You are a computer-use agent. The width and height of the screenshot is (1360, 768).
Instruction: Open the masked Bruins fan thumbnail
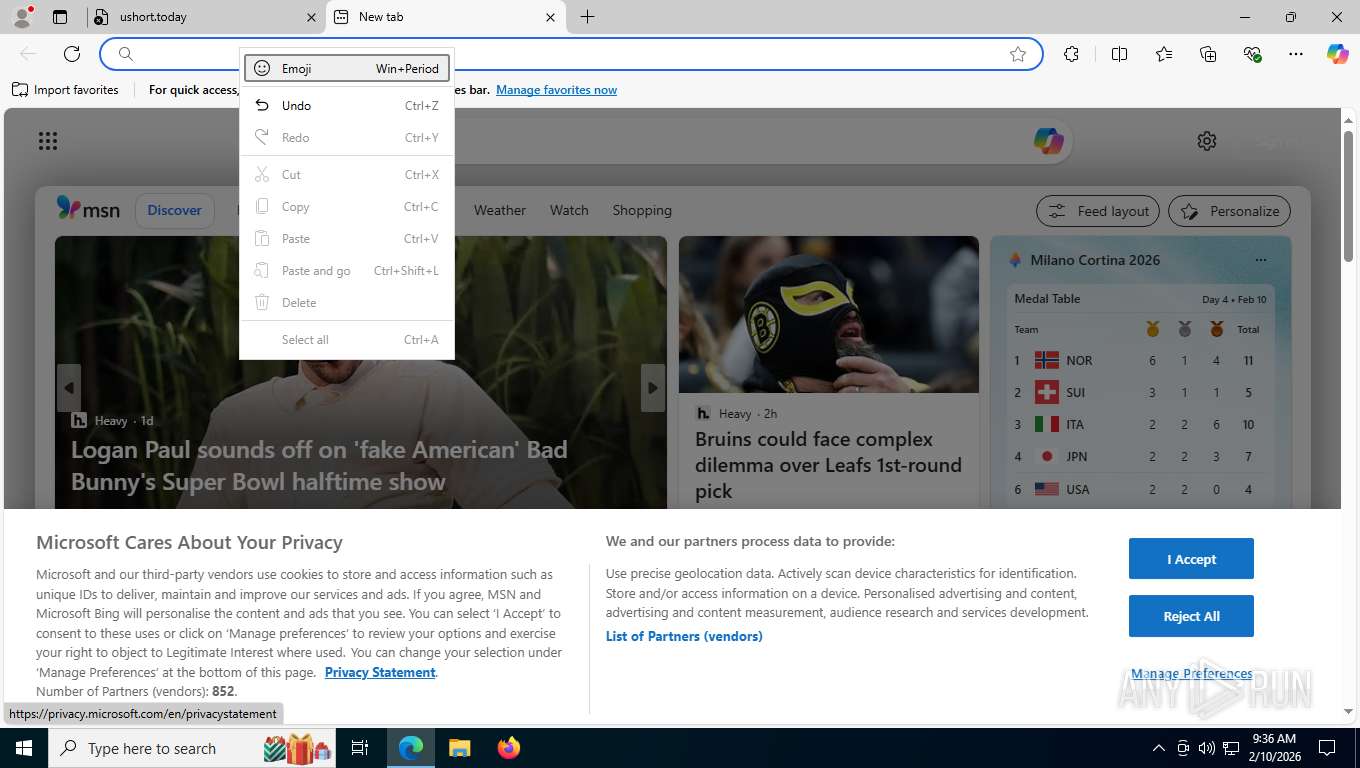click(828, 314)
